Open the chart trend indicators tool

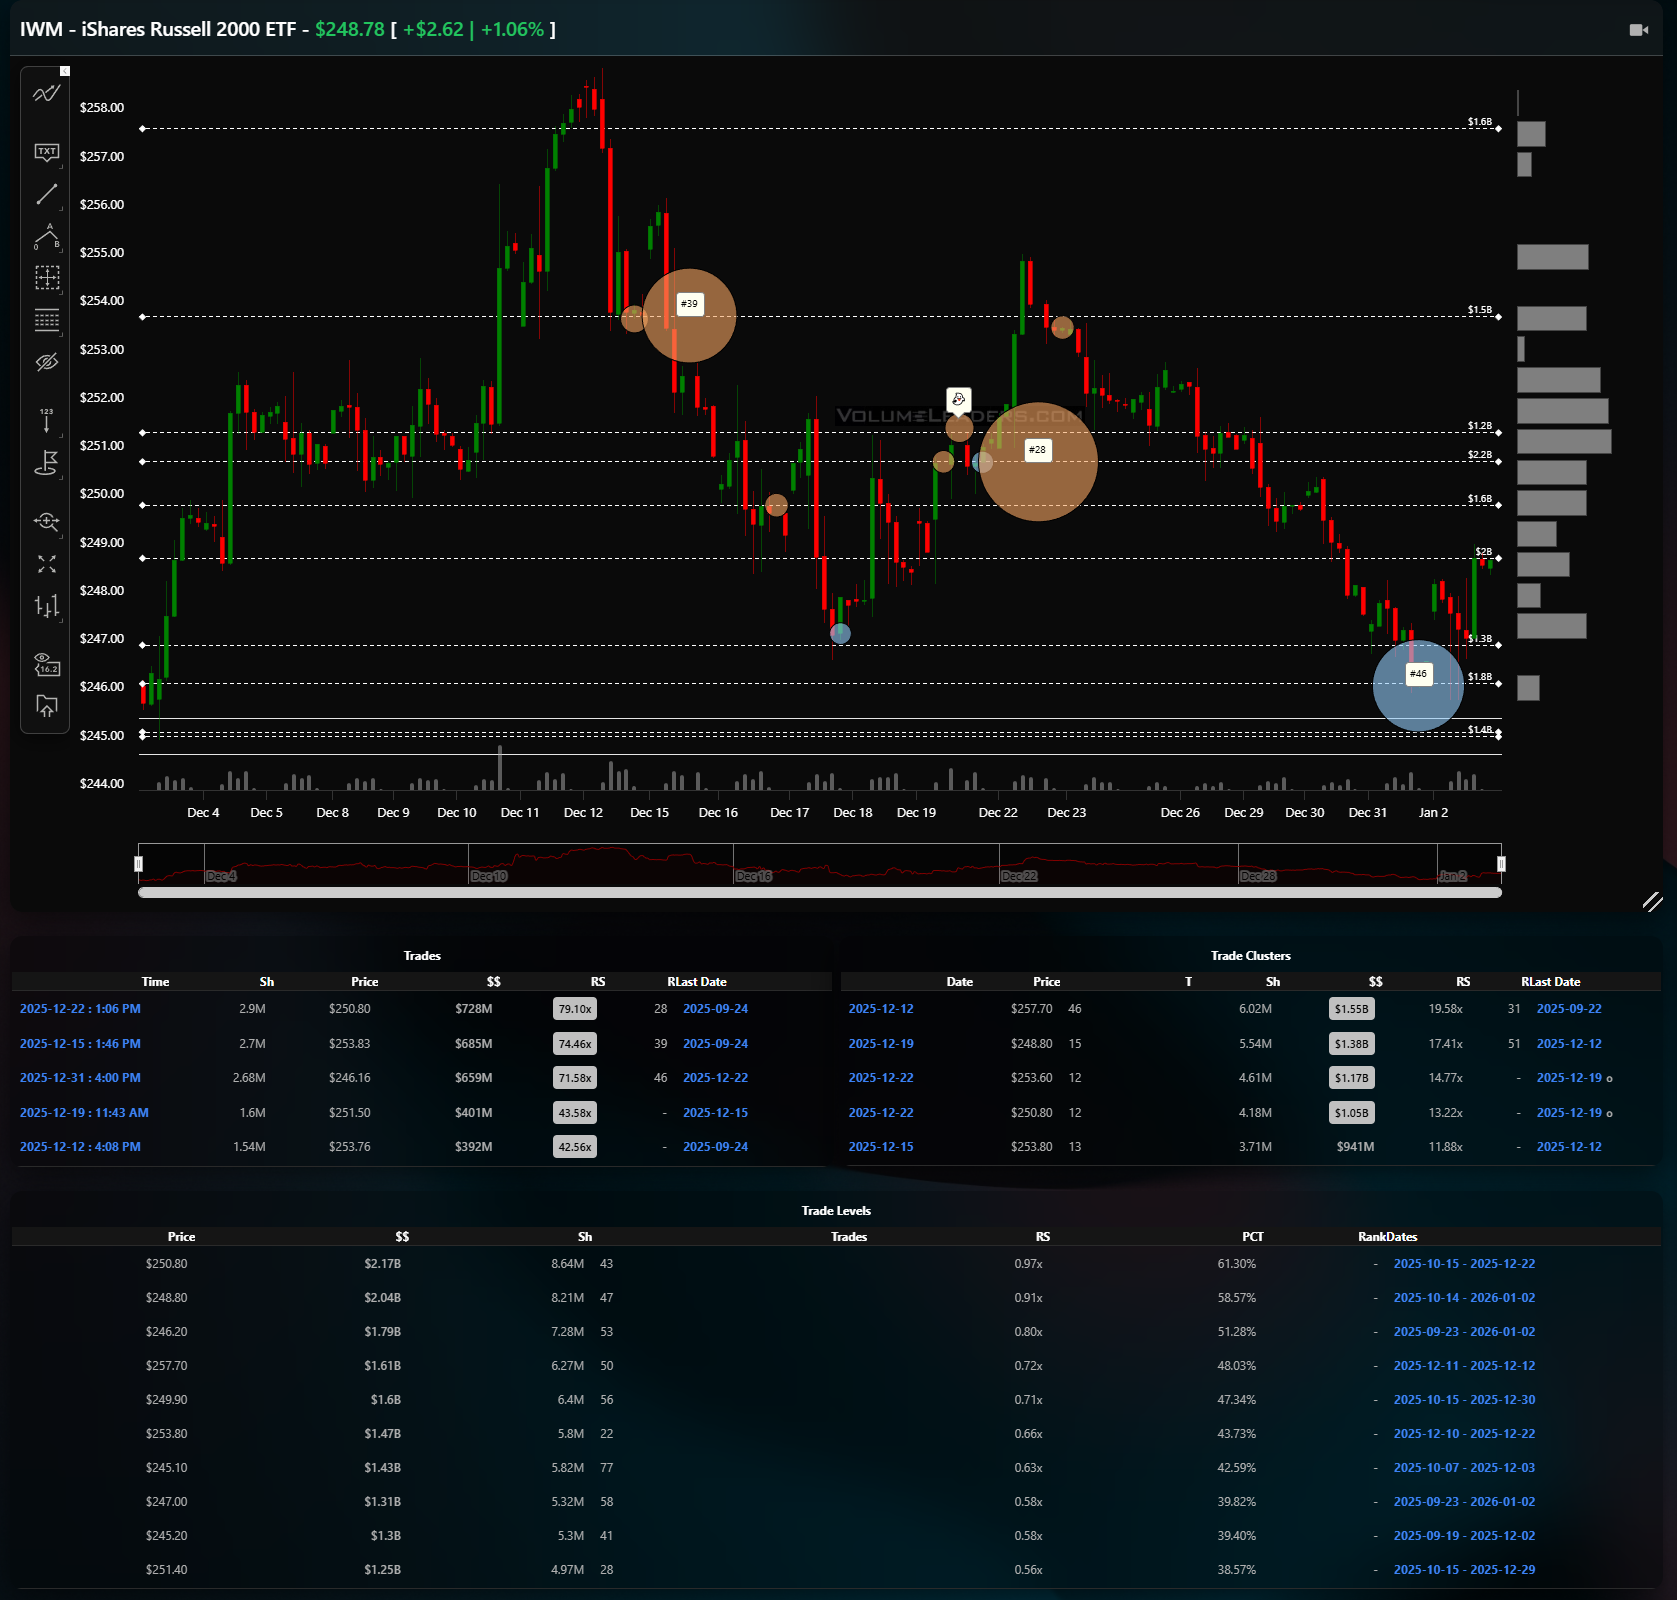click(47, 94)
